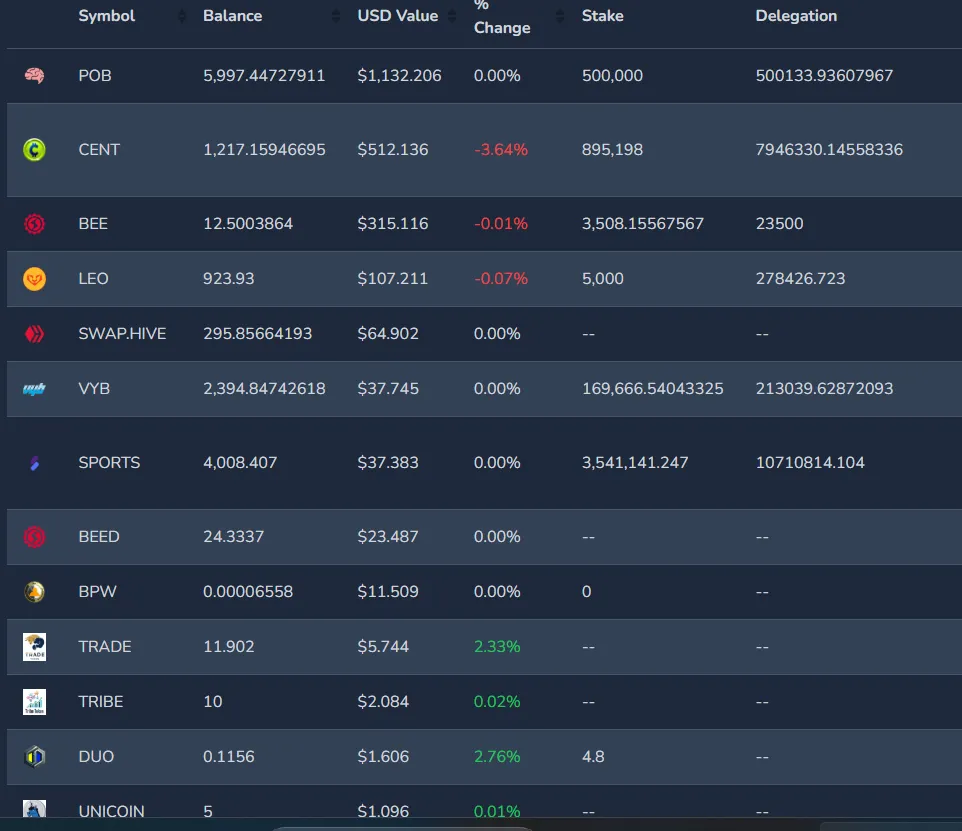962x831 pixels.
Task: Click the 2.33% change for TRADE
Action: click(x=497, y=647)
